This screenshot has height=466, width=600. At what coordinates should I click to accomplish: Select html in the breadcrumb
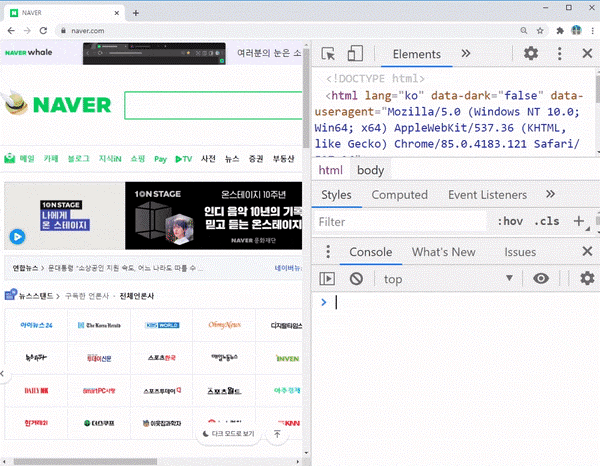(x=331, y=170)
